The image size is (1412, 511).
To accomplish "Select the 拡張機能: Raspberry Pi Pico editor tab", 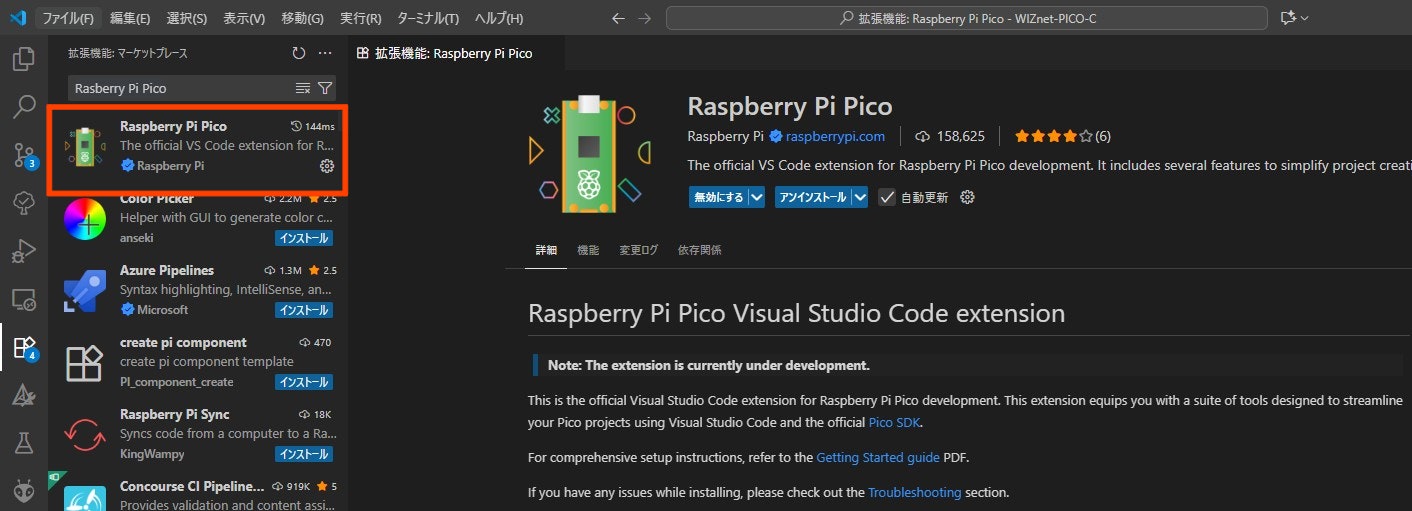I will (454, 53).
